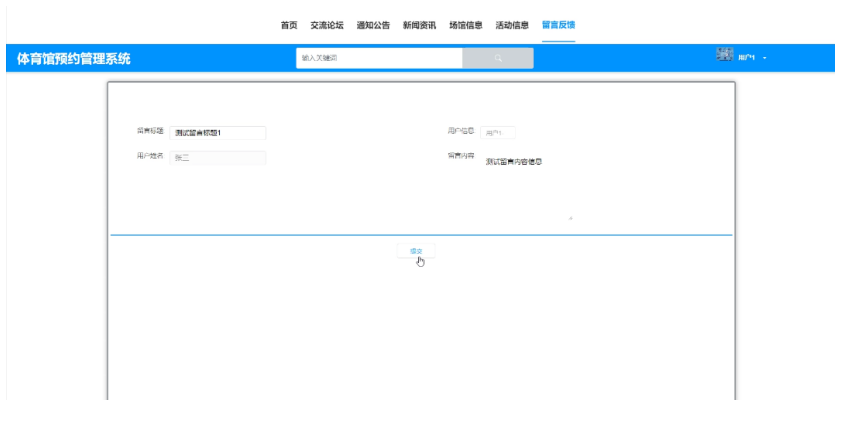Open the 场馆信息 tab

coord(466,25)
